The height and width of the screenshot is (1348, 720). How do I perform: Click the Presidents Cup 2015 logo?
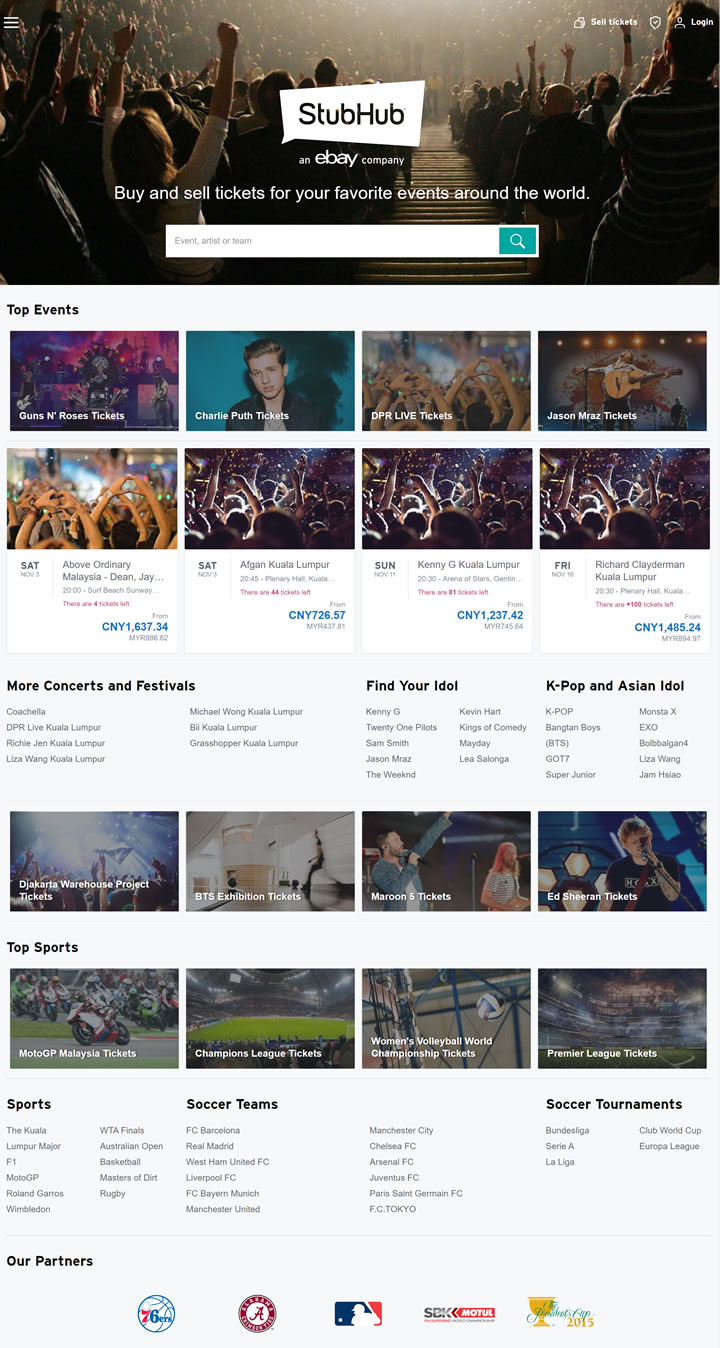point(560,1312)
